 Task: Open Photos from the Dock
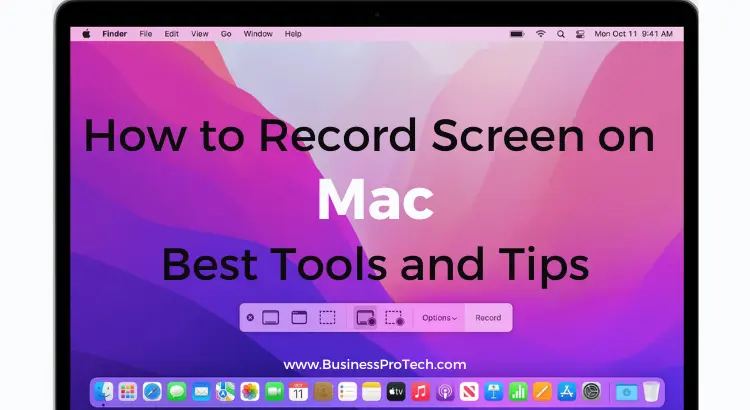tap(250, 392)
